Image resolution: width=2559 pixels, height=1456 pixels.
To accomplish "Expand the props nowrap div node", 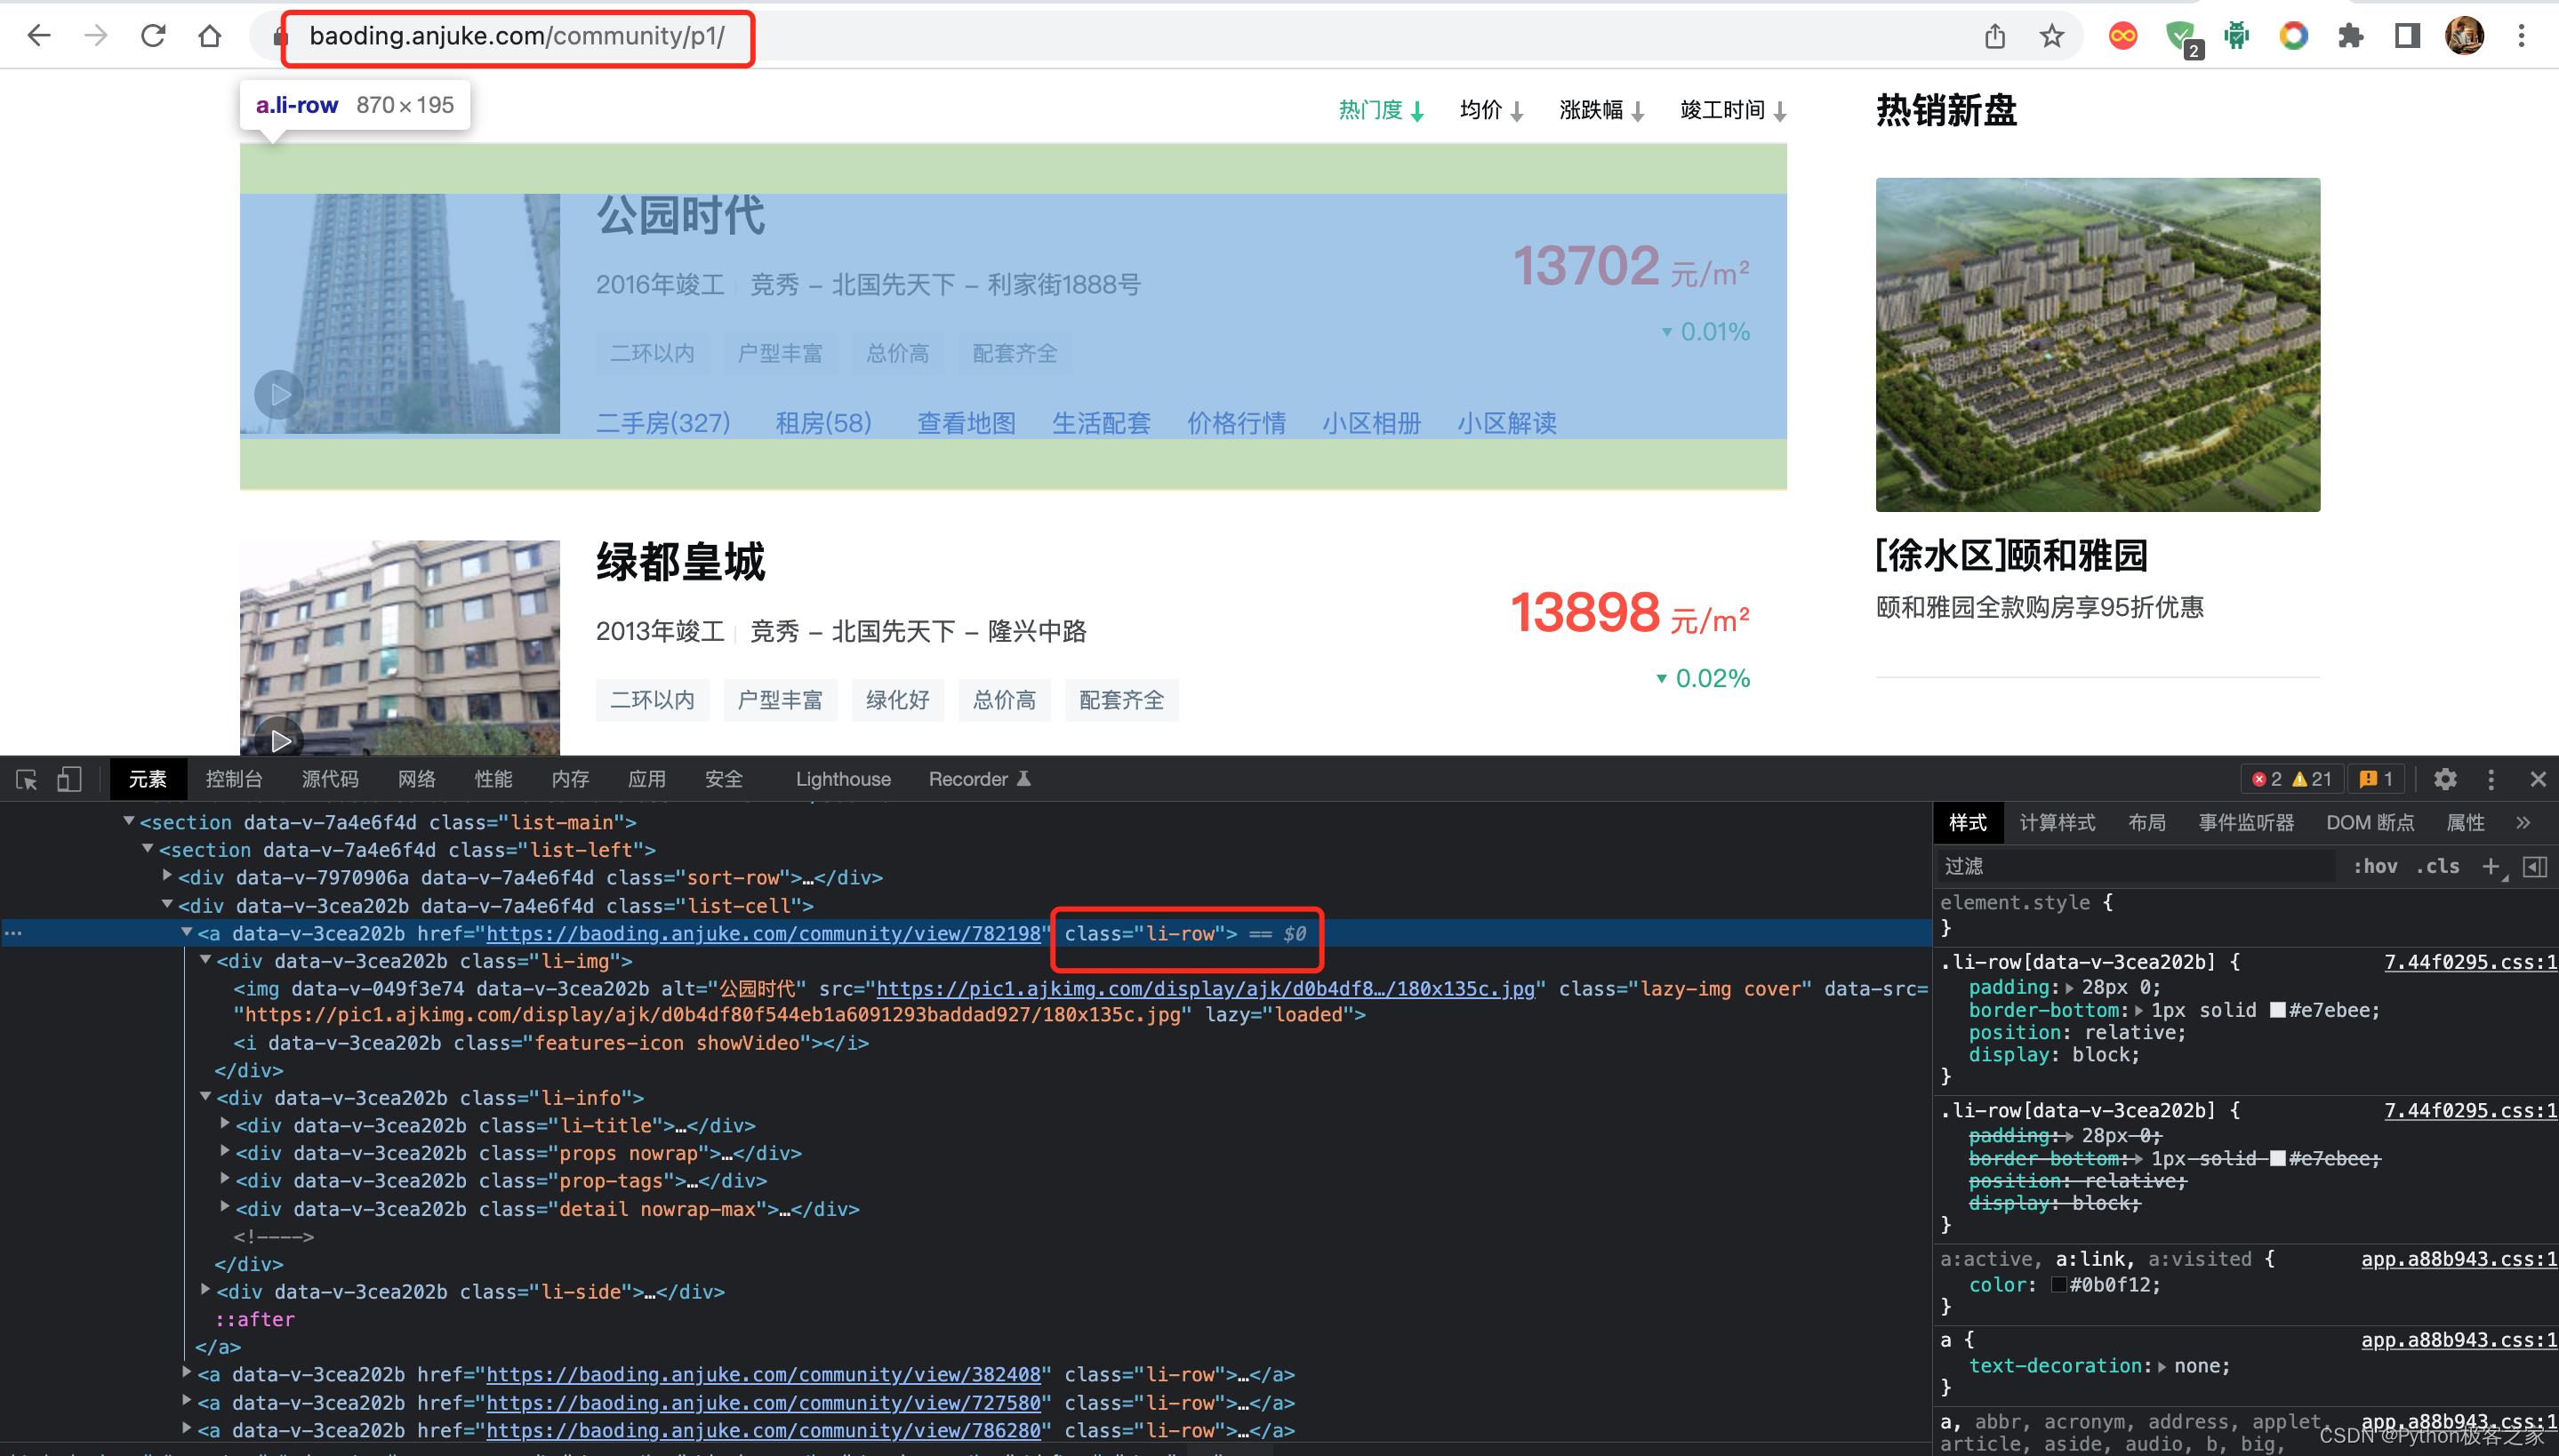I will pos(225,1152).
